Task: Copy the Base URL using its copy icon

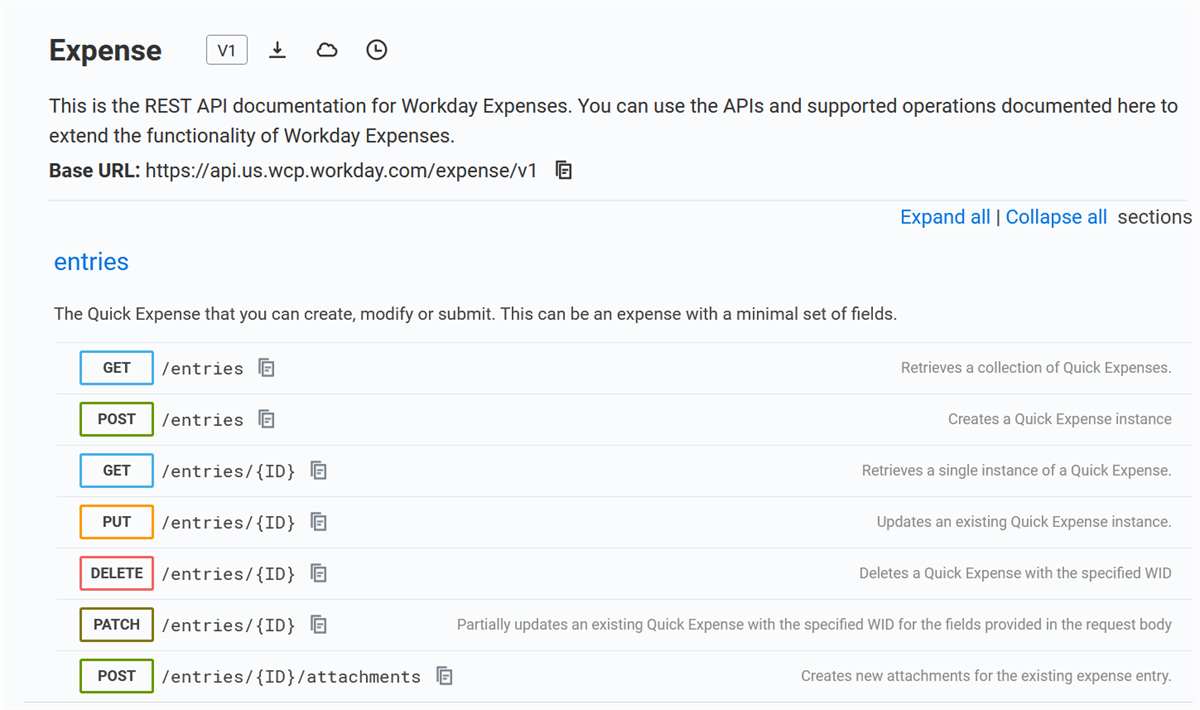Action: pyautogui.click(x=564, y=171)
